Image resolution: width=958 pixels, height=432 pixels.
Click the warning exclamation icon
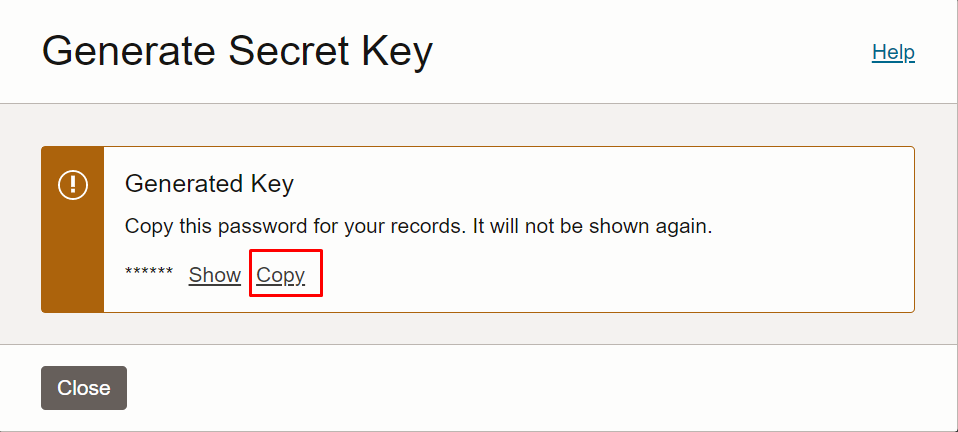(x=73, y=184)
